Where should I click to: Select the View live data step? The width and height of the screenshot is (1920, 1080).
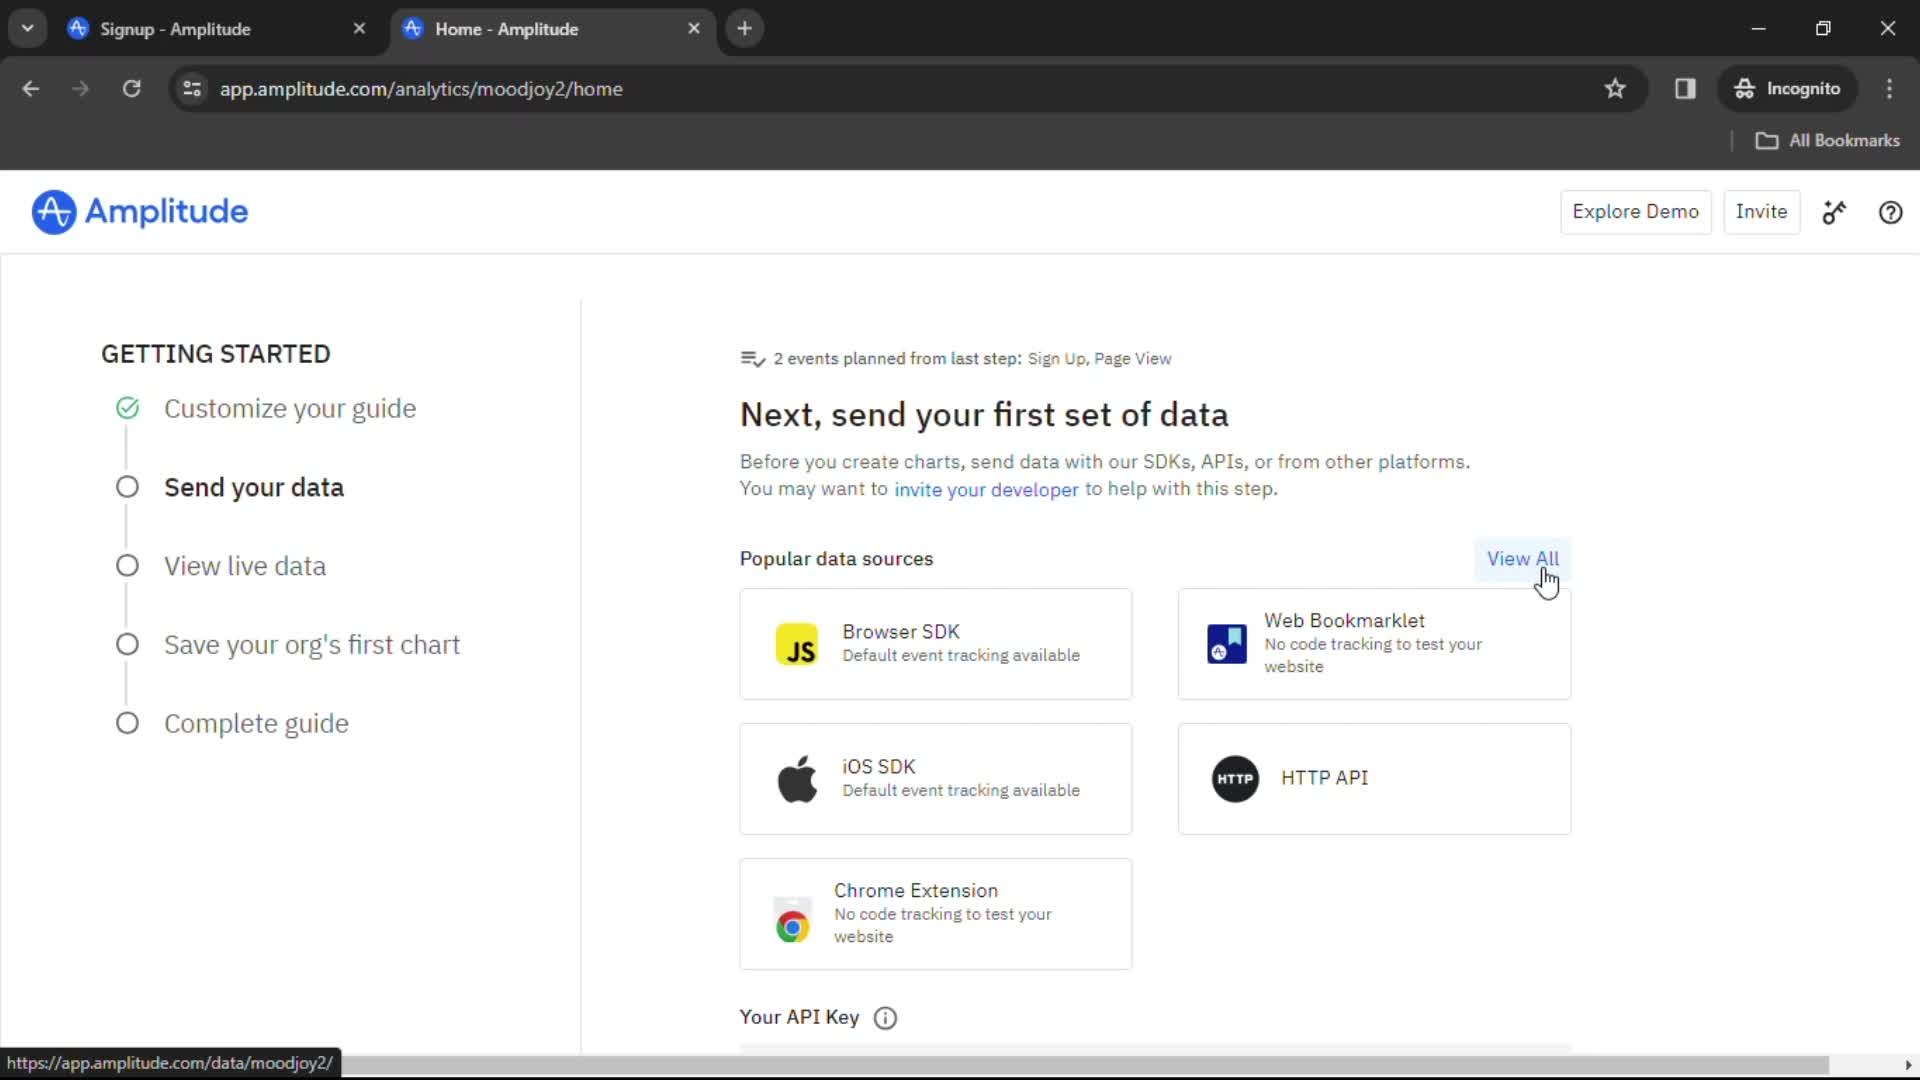pyautogui.click(x=245, y=566)
